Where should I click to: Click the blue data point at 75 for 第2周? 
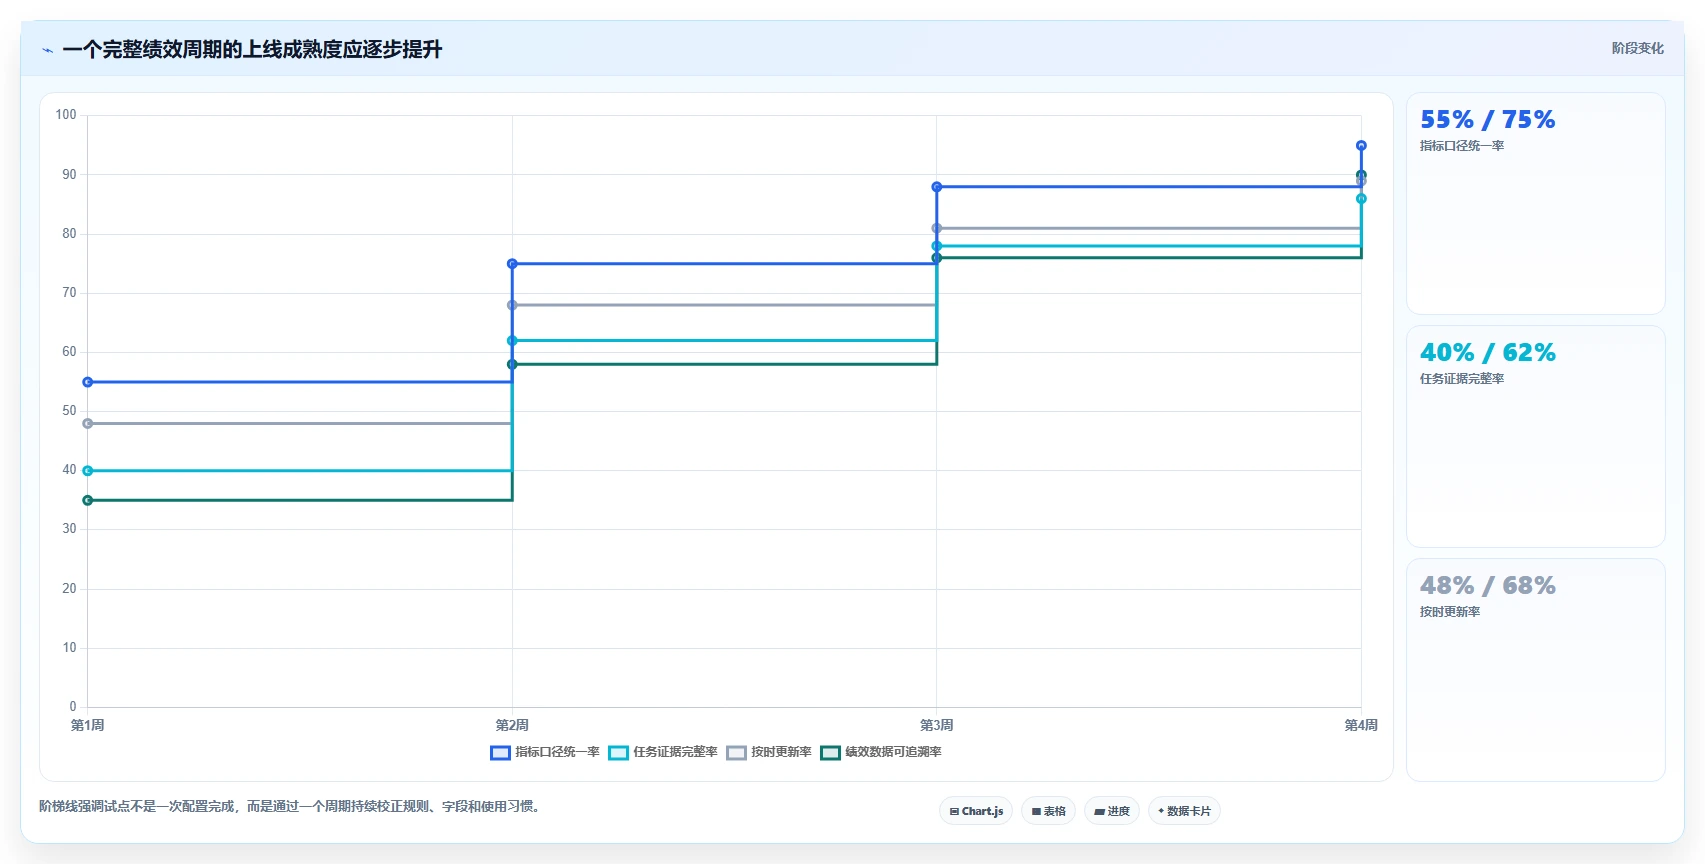pyautogui.click(x=512, y=264)
